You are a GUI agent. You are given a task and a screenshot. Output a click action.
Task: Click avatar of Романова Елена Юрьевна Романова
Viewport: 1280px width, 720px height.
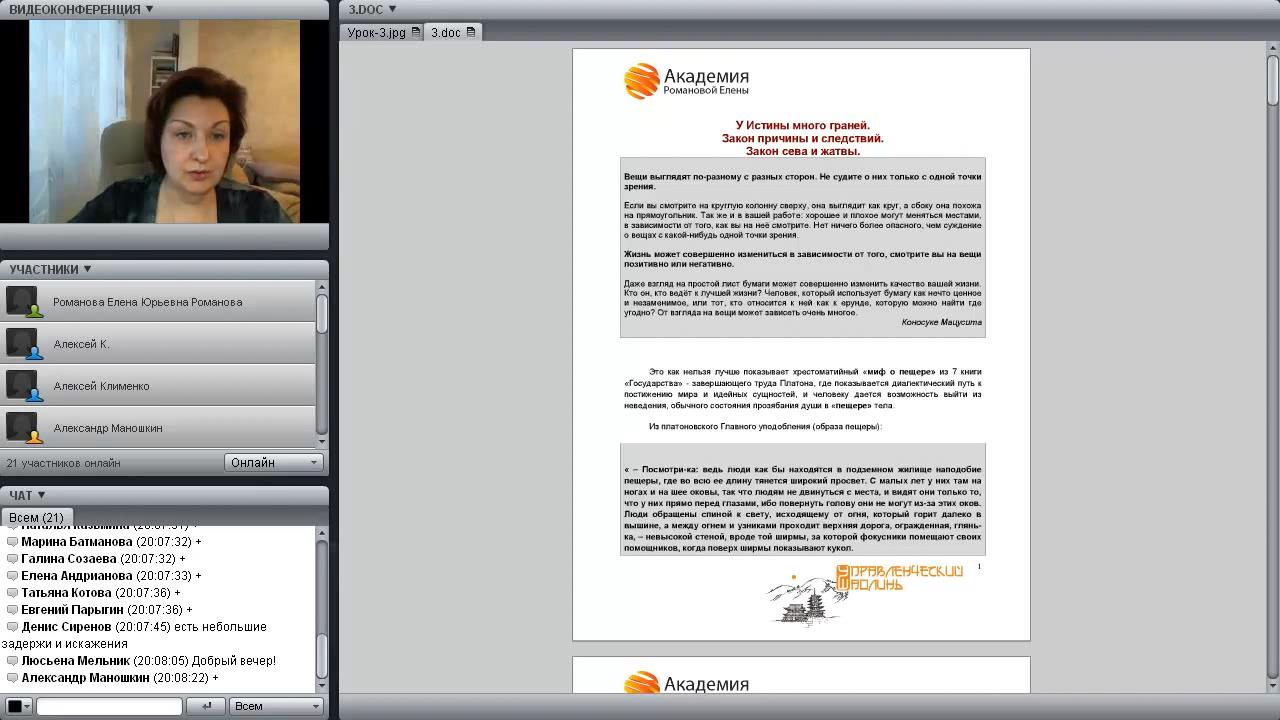[22, 302]
